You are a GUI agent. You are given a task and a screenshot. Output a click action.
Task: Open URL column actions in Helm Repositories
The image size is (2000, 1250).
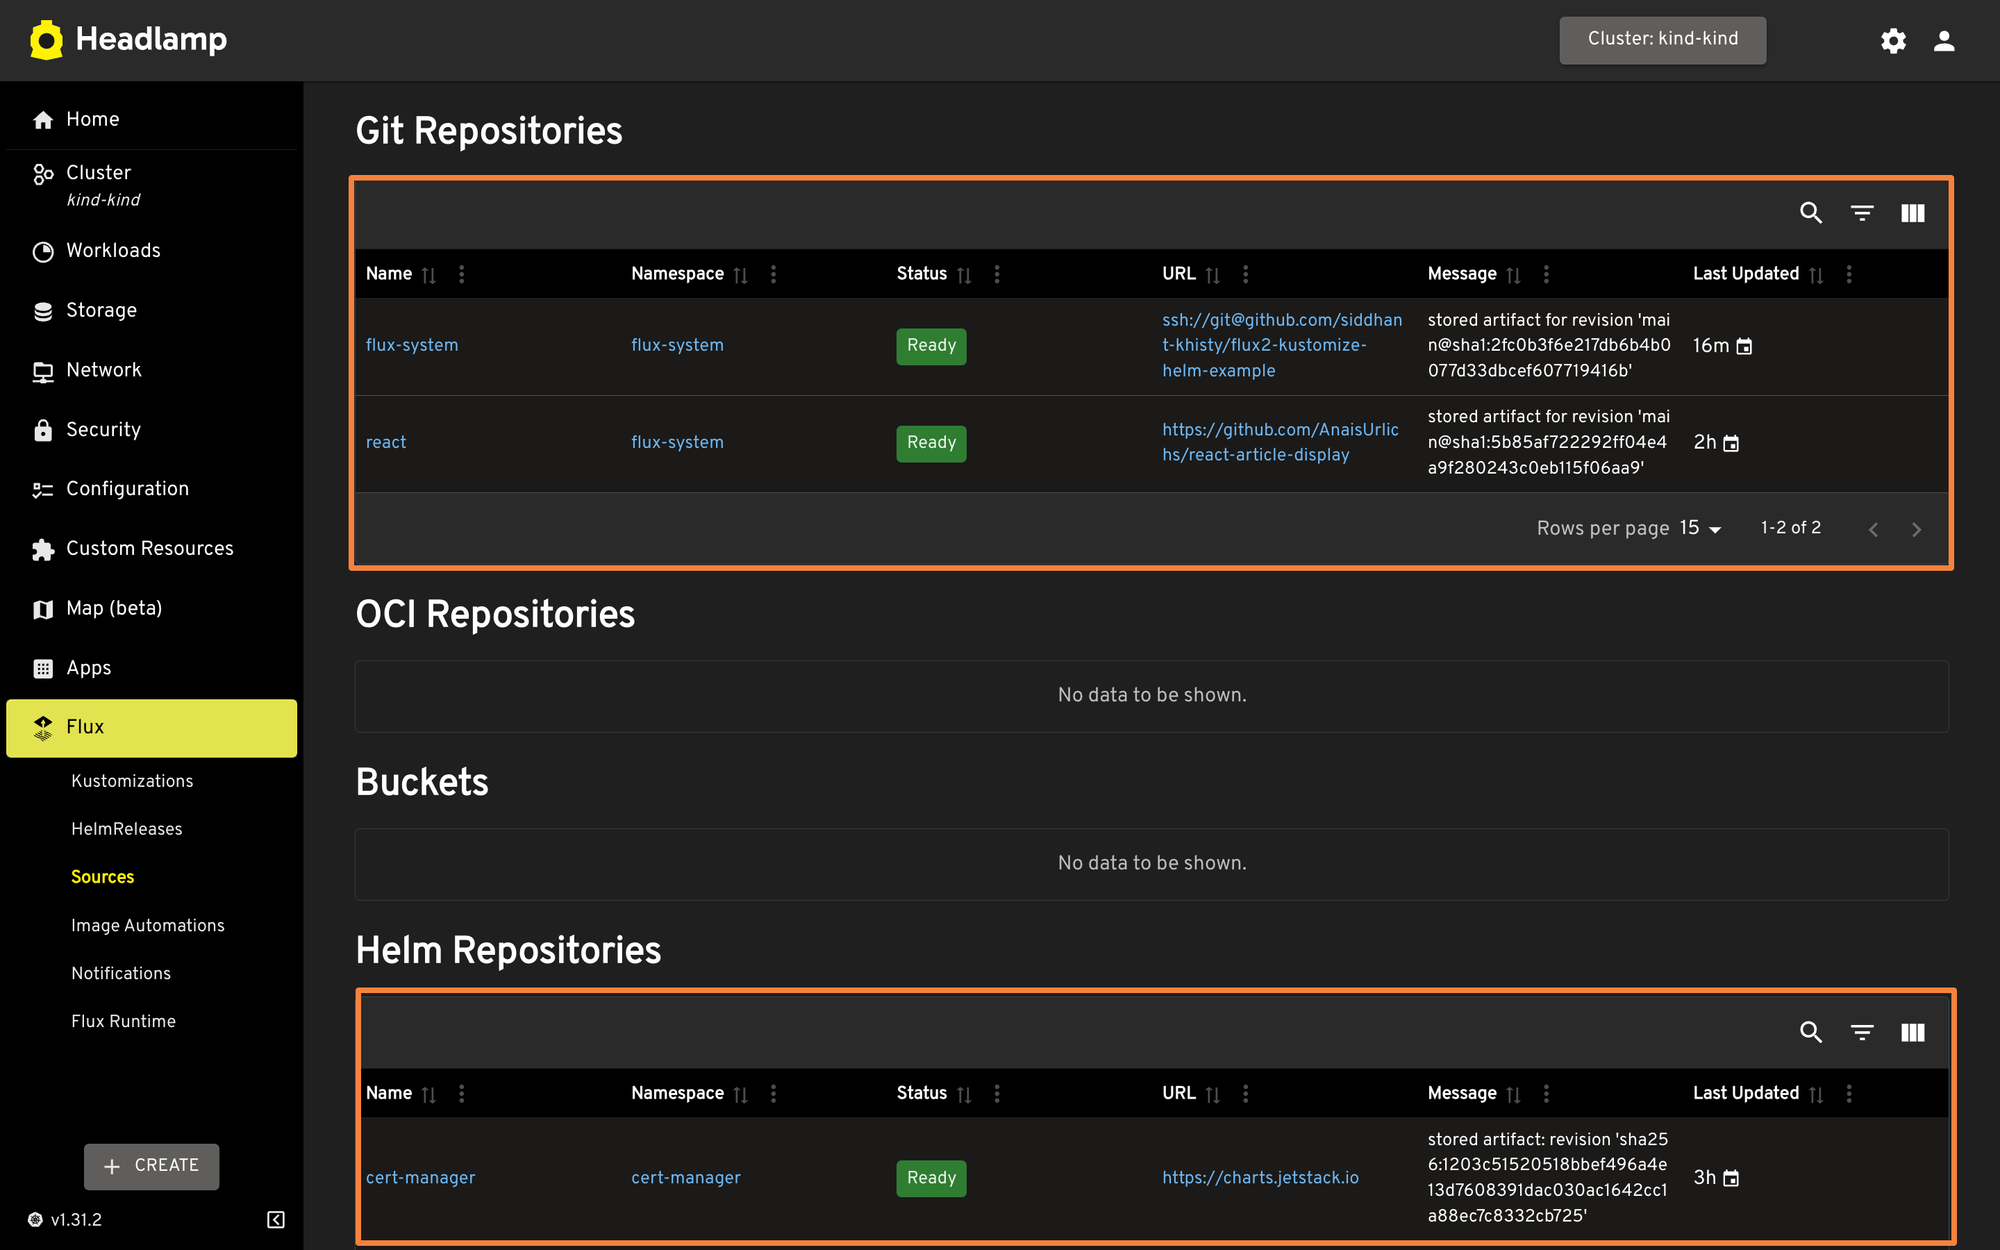(x=1246, y=1094)
